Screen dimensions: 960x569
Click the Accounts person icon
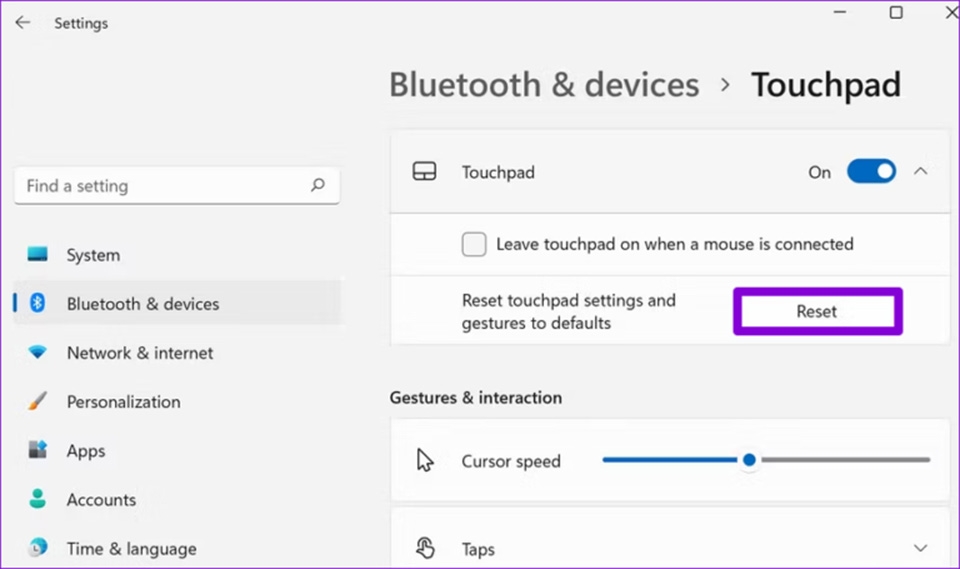click(x=37, y=499)
